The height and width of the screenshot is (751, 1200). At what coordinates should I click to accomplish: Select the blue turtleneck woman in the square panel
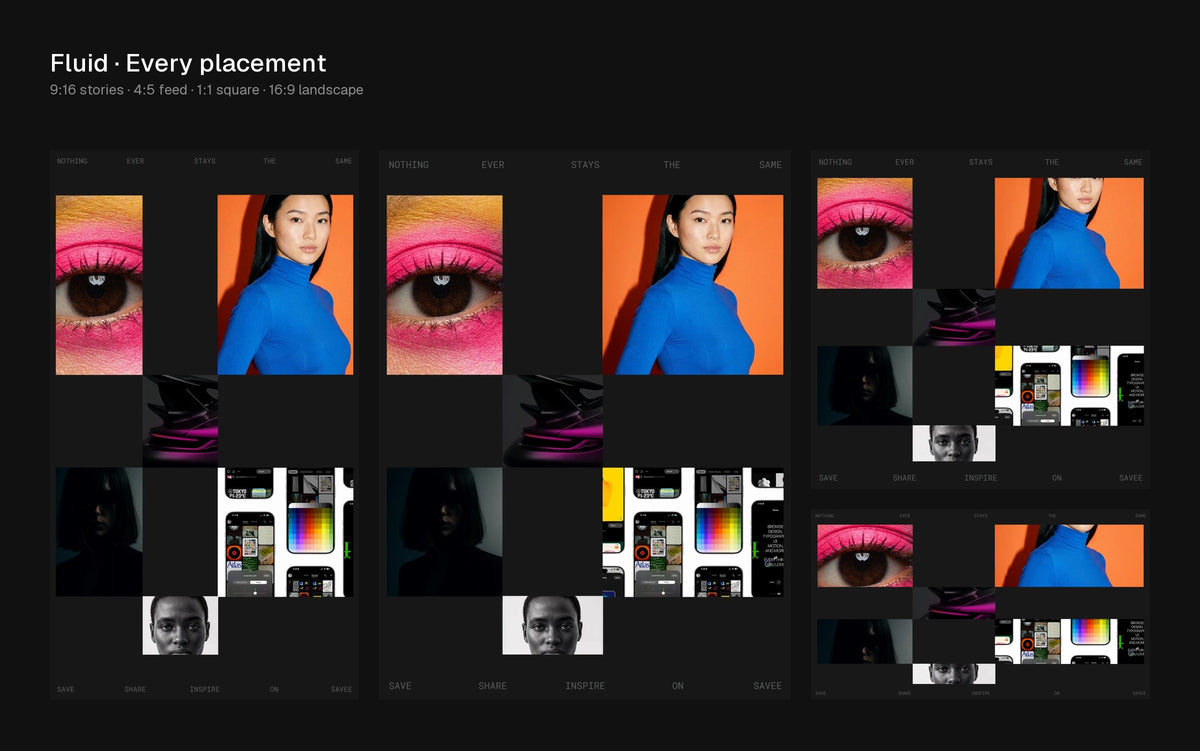(1070, 234)
